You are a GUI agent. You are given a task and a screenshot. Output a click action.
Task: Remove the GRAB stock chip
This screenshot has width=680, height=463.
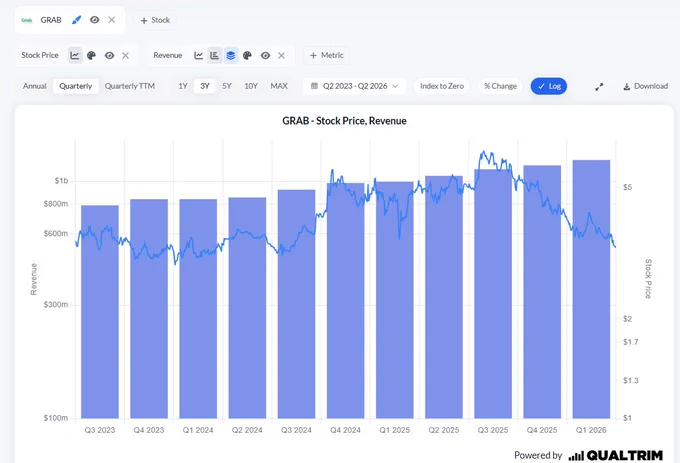112,20
